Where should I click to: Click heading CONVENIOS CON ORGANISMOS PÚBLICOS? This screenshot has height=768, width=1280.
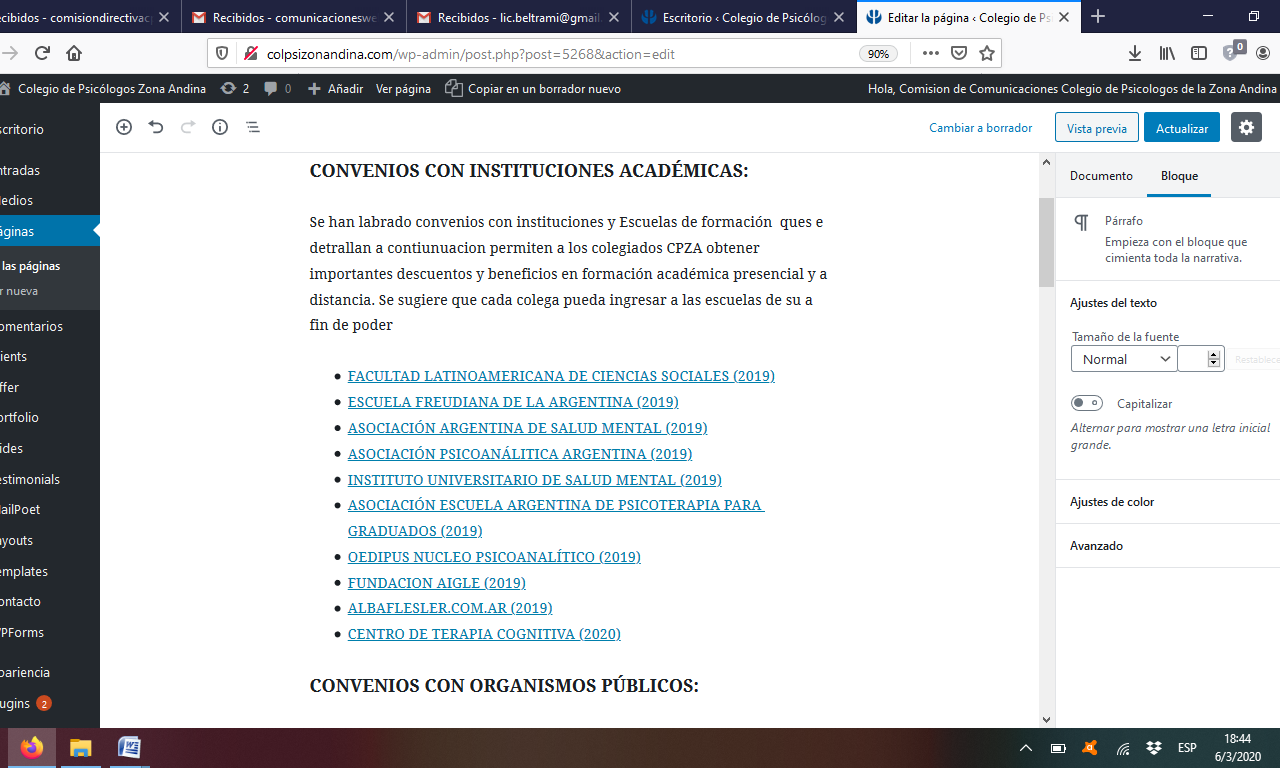pos(504,686)
